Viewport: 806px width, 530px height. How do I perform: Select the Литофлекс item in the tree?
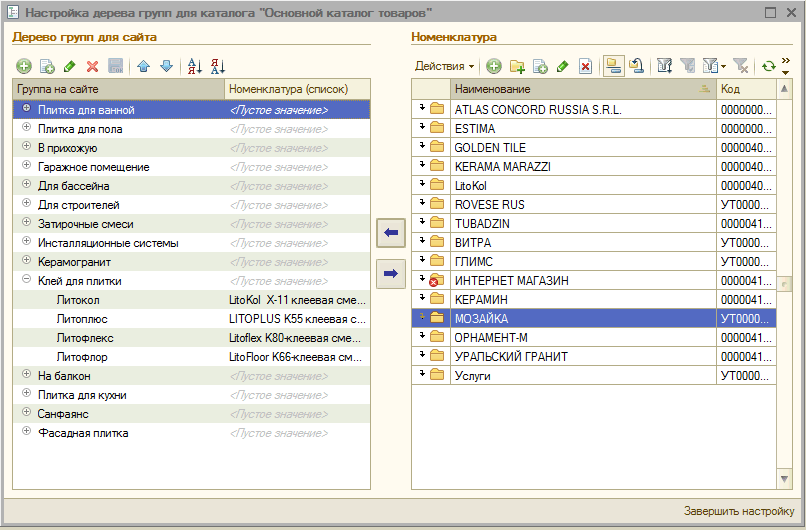(x=80, y=338)
